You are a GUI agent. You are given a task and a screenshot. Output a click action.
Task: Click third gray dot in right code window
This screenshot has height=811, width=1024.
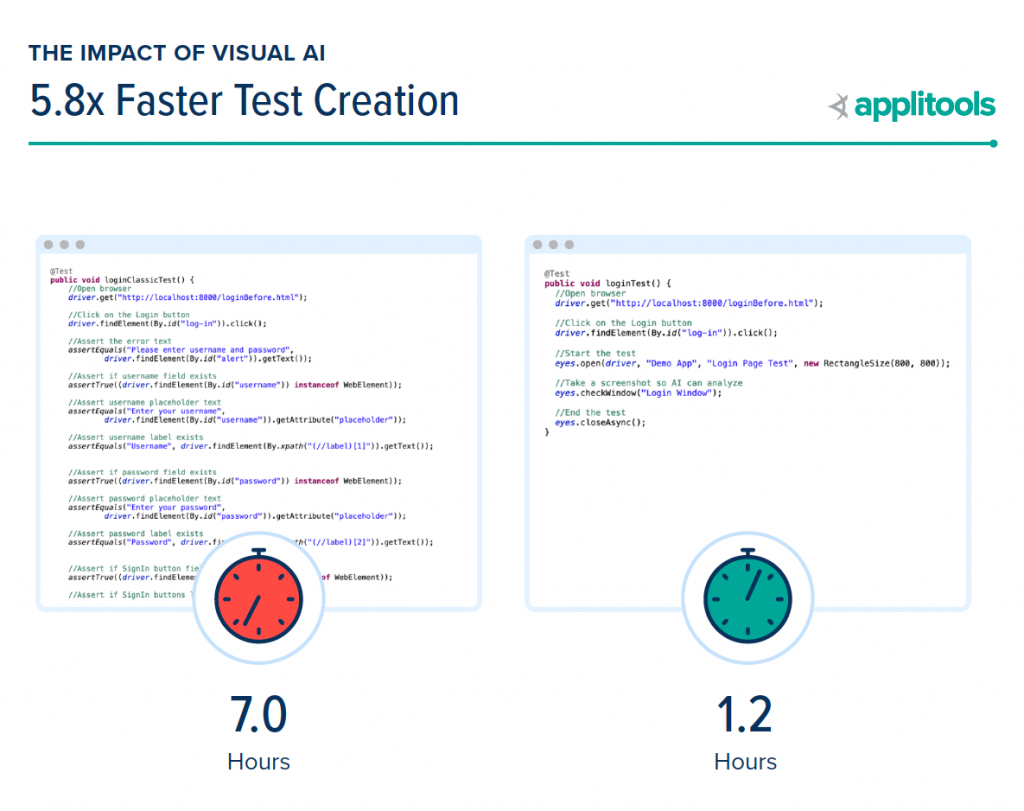(x=569, y=245)
